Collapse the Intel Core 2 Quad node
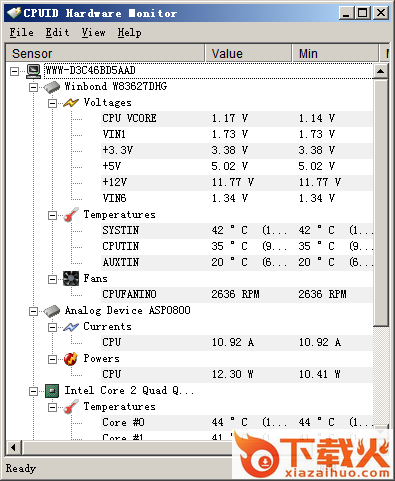This screenshot has width=395, height=481. [33, 391]
